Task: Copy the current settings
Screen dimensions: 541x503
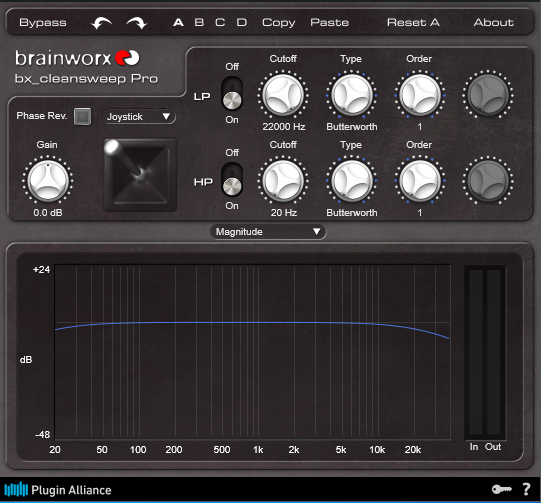Action: (278, 23)
